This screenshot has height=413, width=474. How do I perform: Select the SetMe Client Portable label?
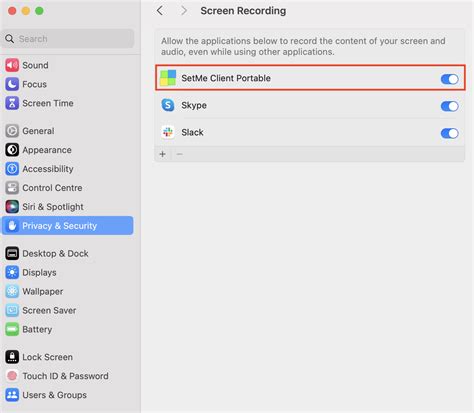pyautogui.click(x=226, y=78)
